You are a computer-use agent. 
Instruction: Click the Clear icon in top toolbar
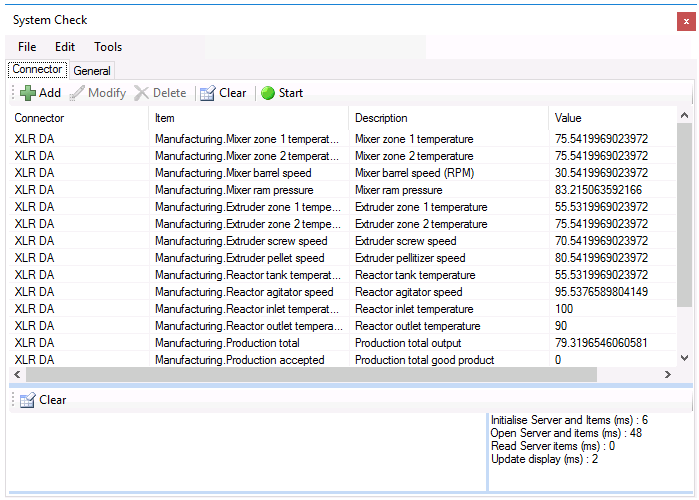208,93
